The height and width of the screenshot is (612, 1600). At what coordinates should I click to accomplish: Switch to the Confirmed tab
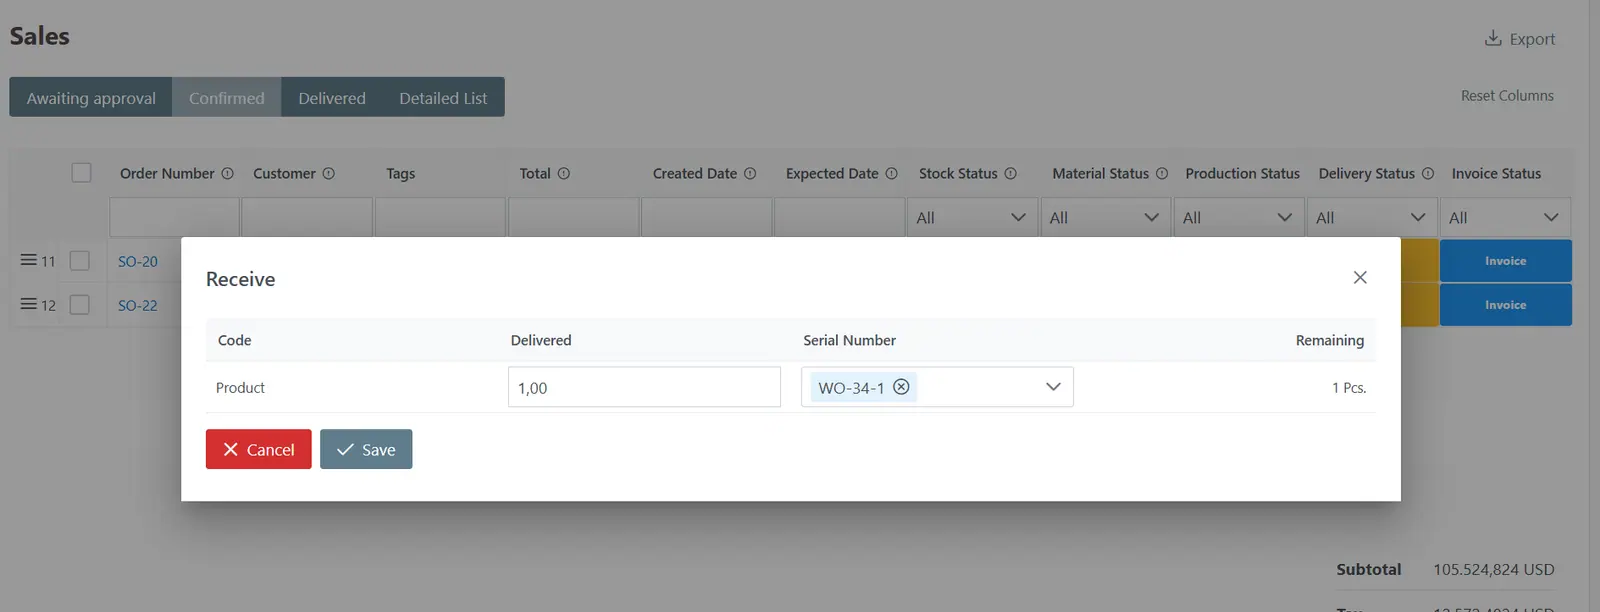pos(227,97)
